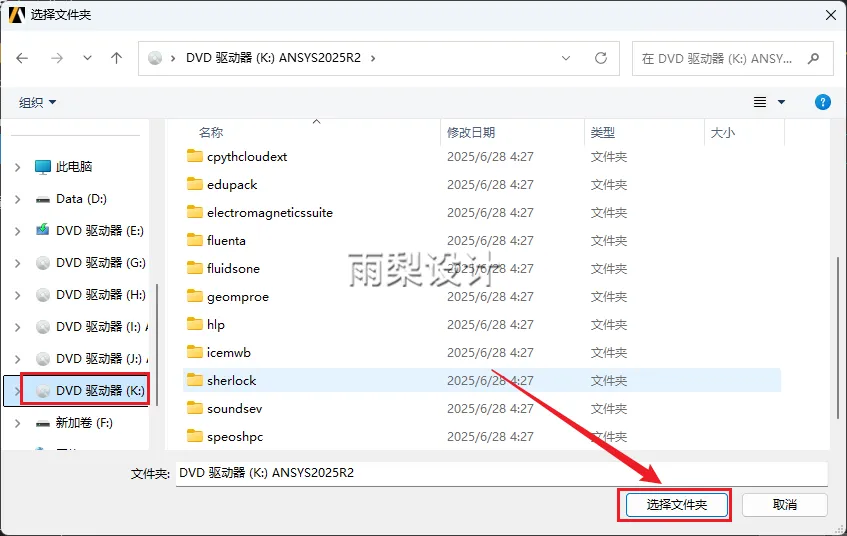Open view options dropdown arrow
This screenshot has height=536, width=847.
click(781, 102)
